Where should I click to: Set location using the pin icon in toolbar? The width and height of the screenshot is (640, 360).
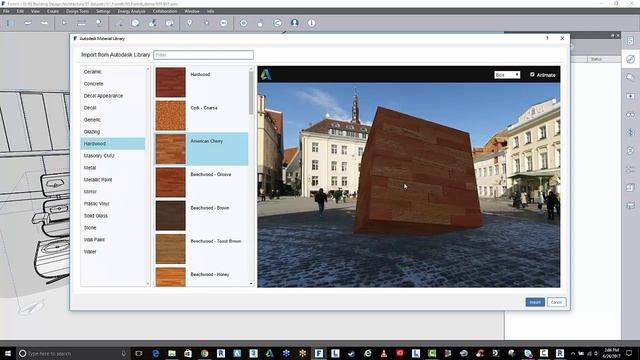coord(189,23)
